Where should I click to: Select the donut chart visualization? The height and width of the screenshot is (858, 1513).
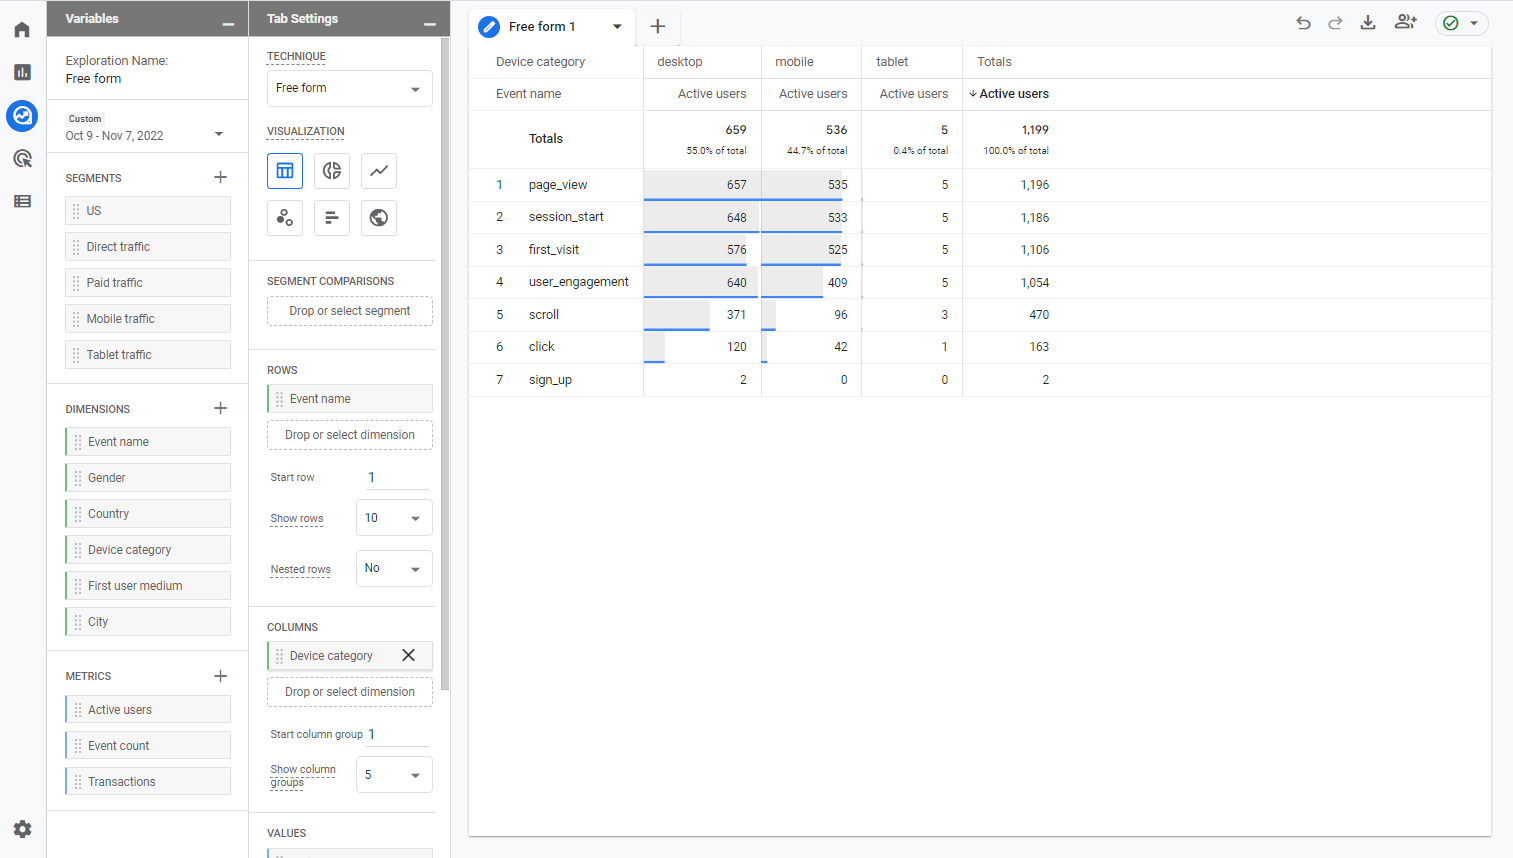[x=332, y=171]
